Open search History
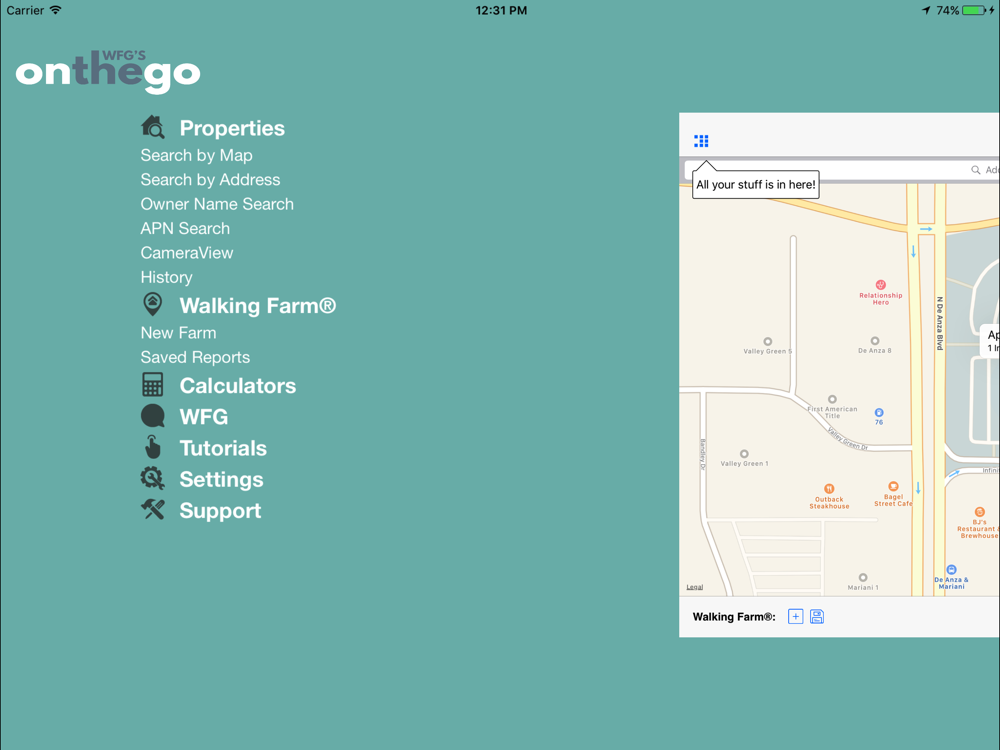 [x=166, y=277]
